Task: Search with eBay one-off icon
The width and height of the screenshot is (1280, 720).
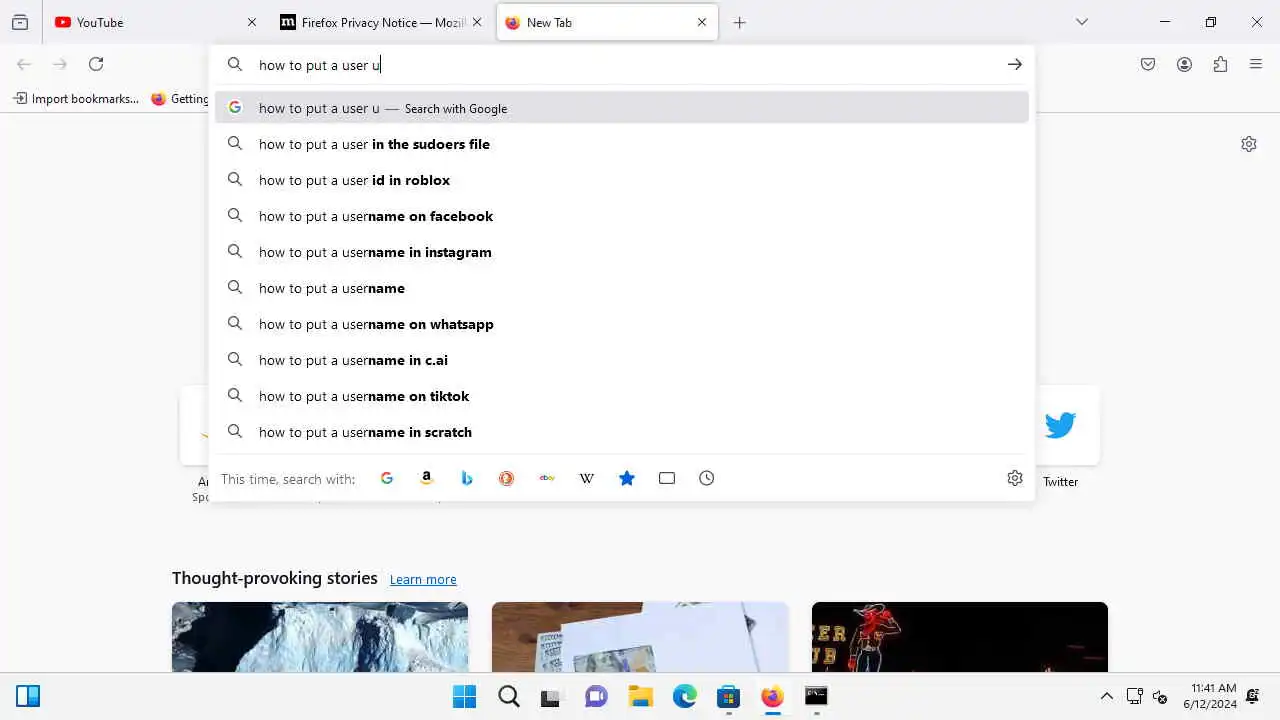Action: click(547, 478)
